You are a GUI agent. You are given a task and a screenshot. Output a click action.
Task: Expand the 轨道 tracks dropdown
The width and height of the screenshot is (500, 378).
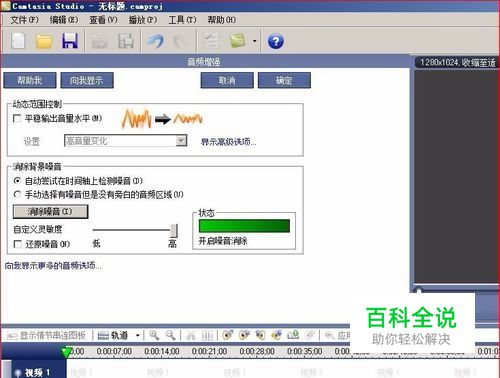point(137,335)
